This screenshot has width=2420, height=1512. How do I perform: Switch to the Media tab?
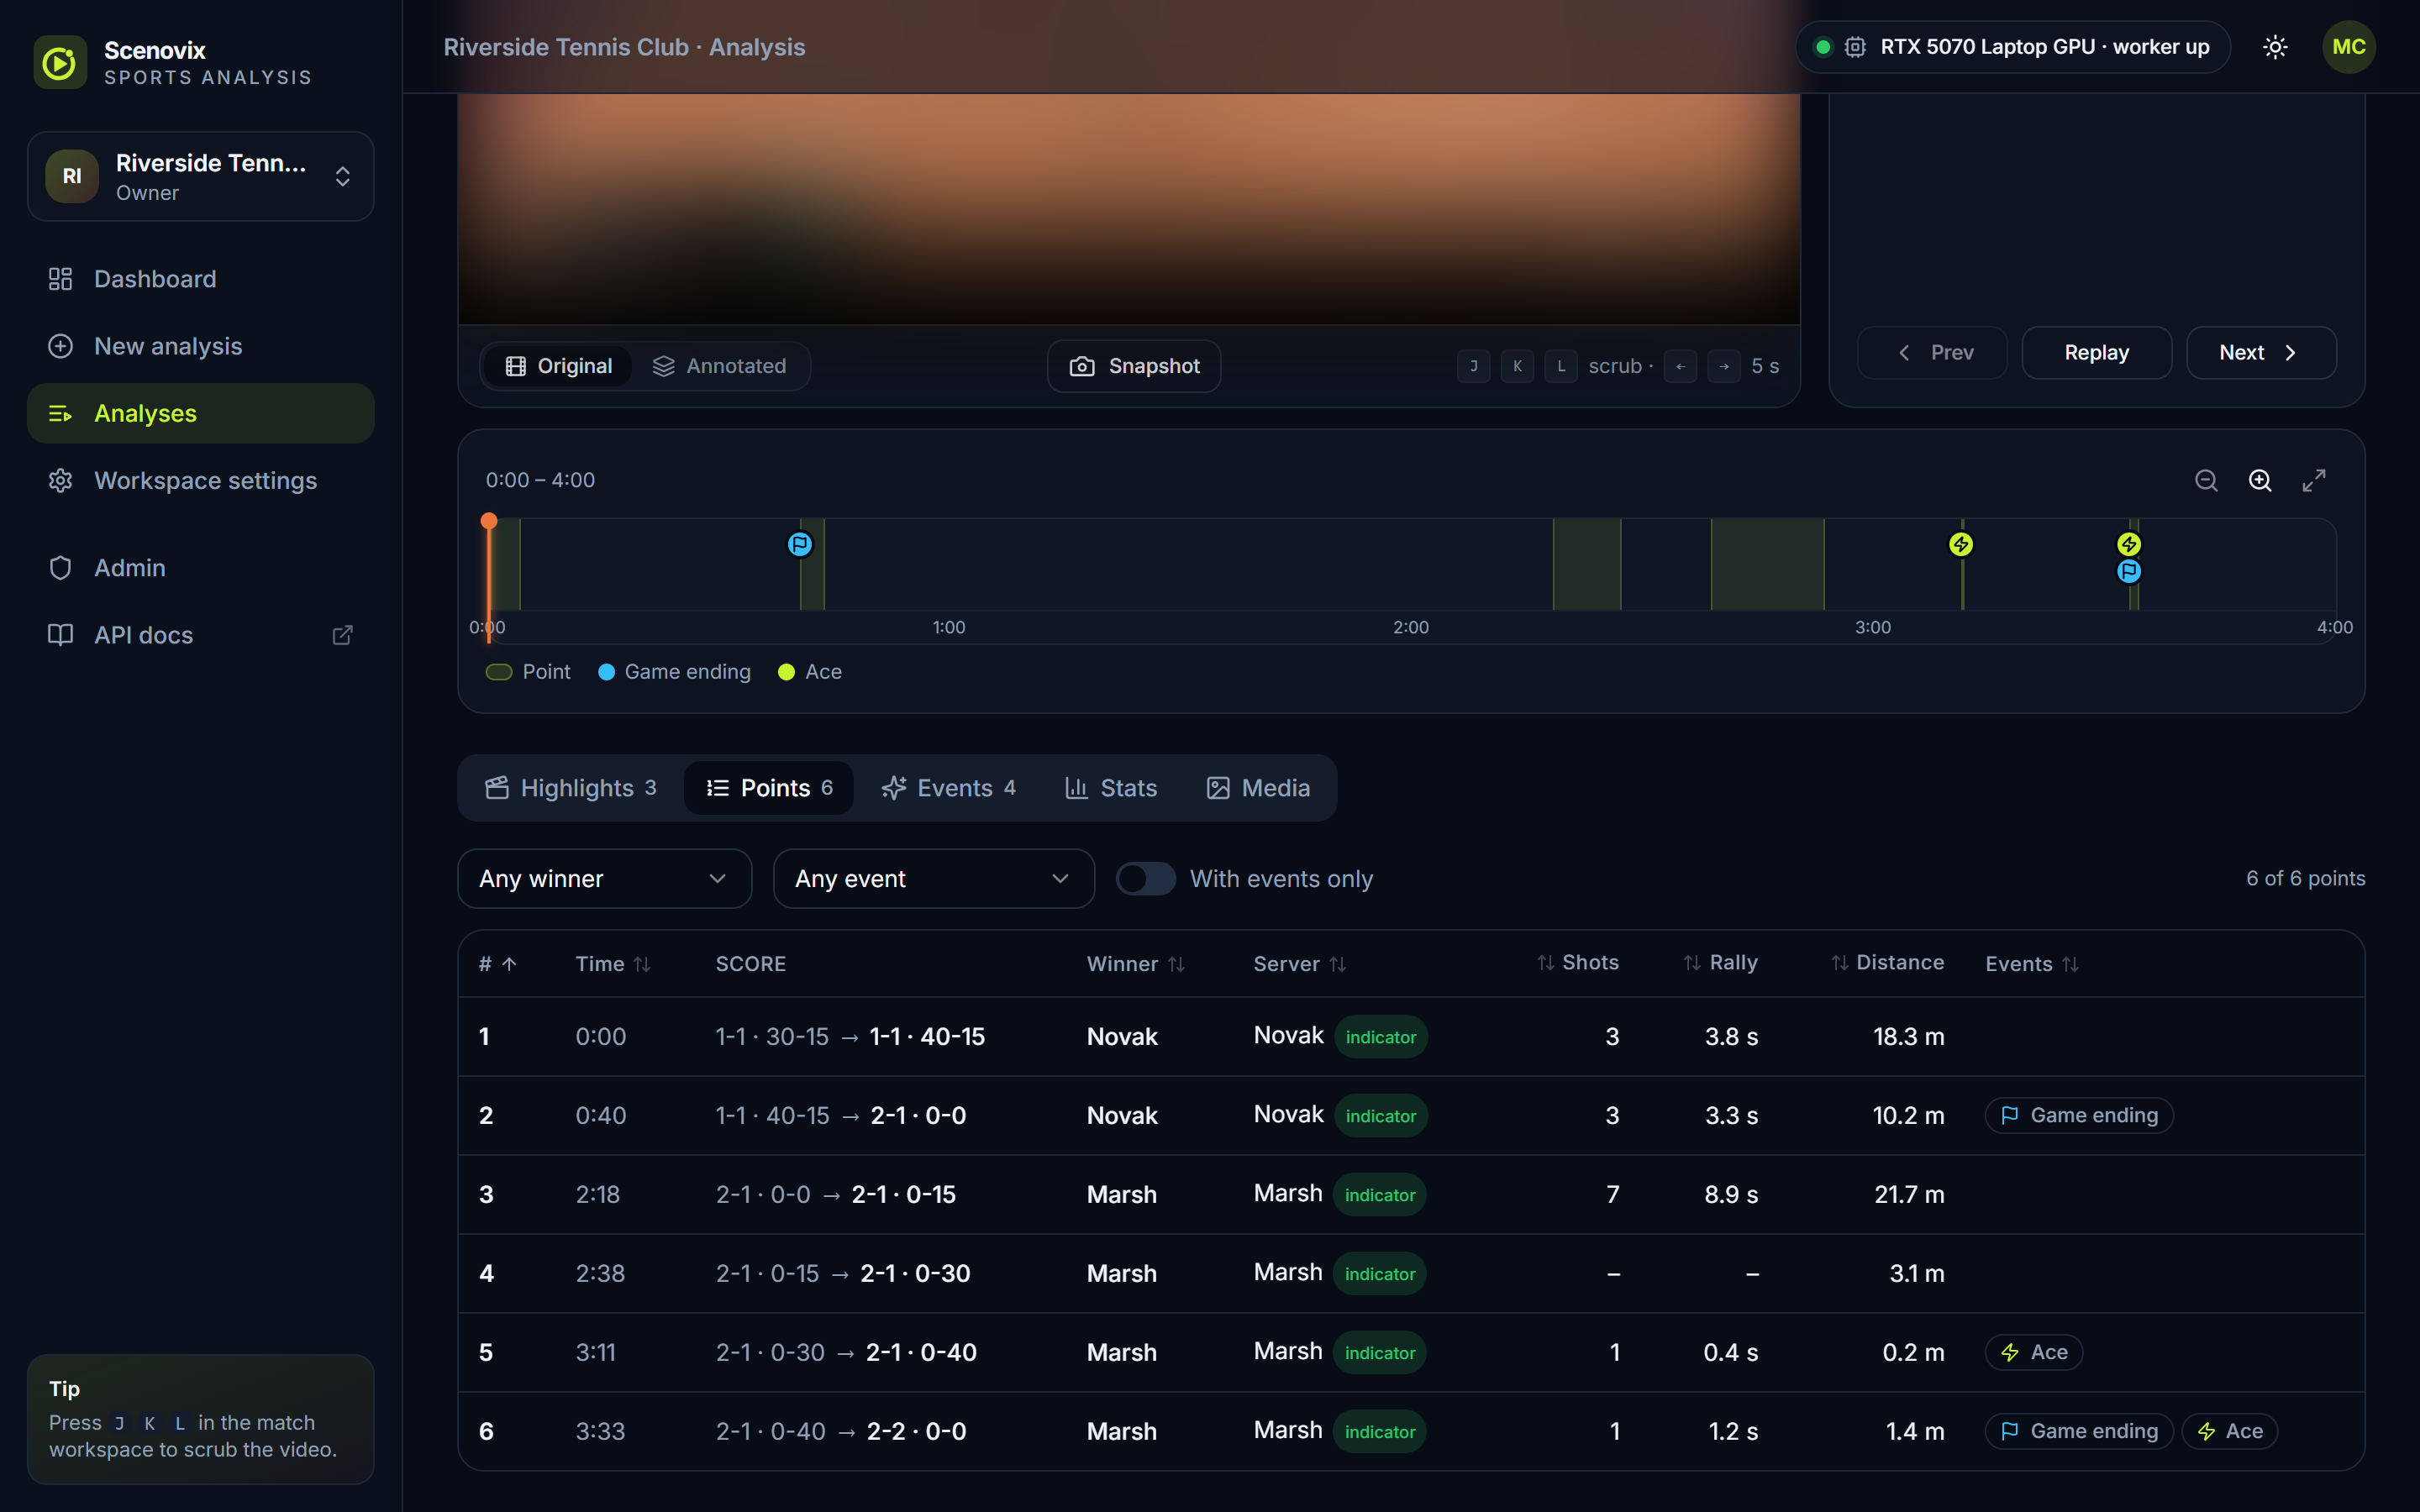1258,788
